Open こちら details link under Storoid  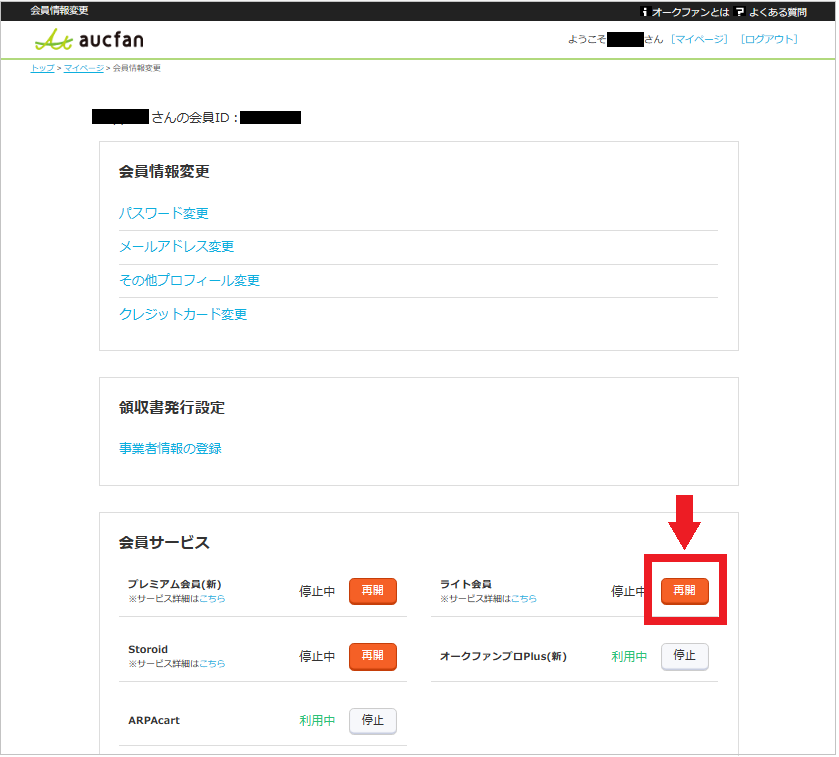[212, 663]
